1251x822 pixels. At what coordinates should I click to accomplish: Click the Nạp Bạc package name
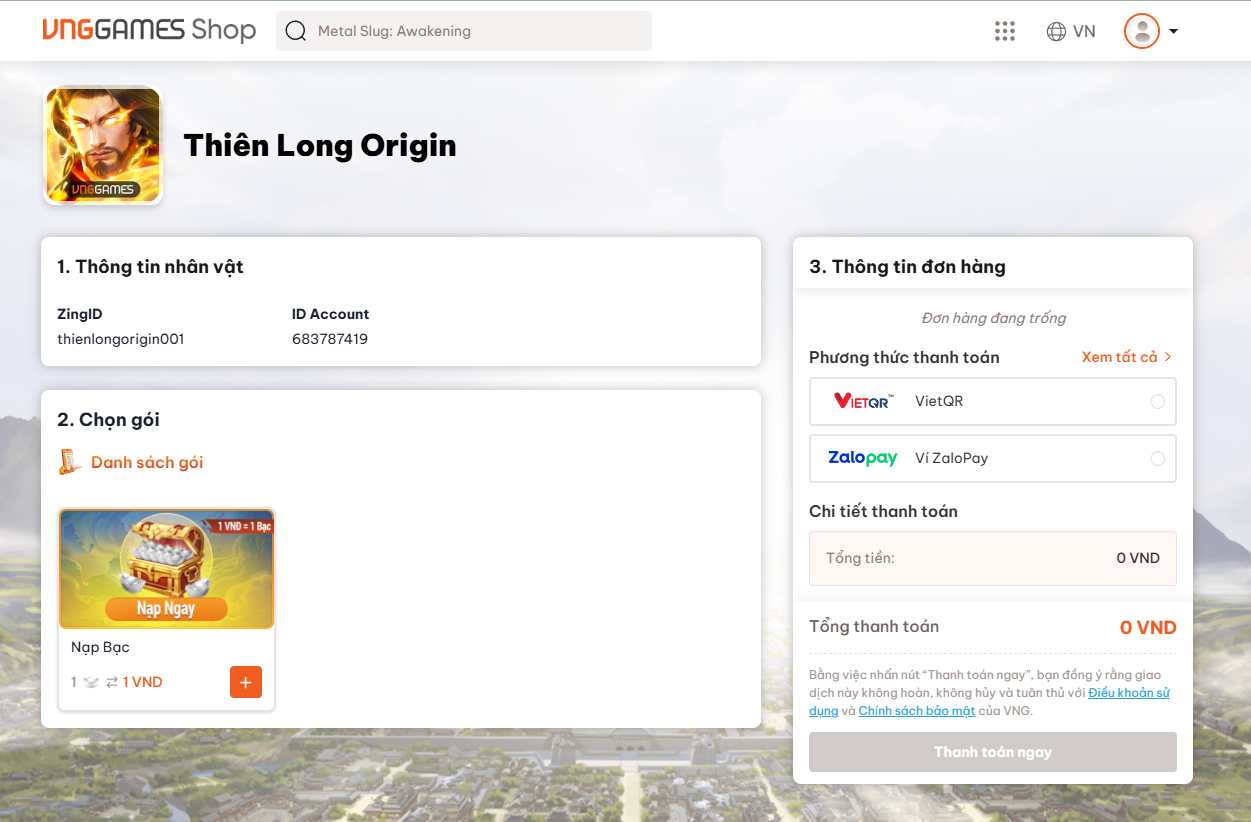(x=100, y=647)
